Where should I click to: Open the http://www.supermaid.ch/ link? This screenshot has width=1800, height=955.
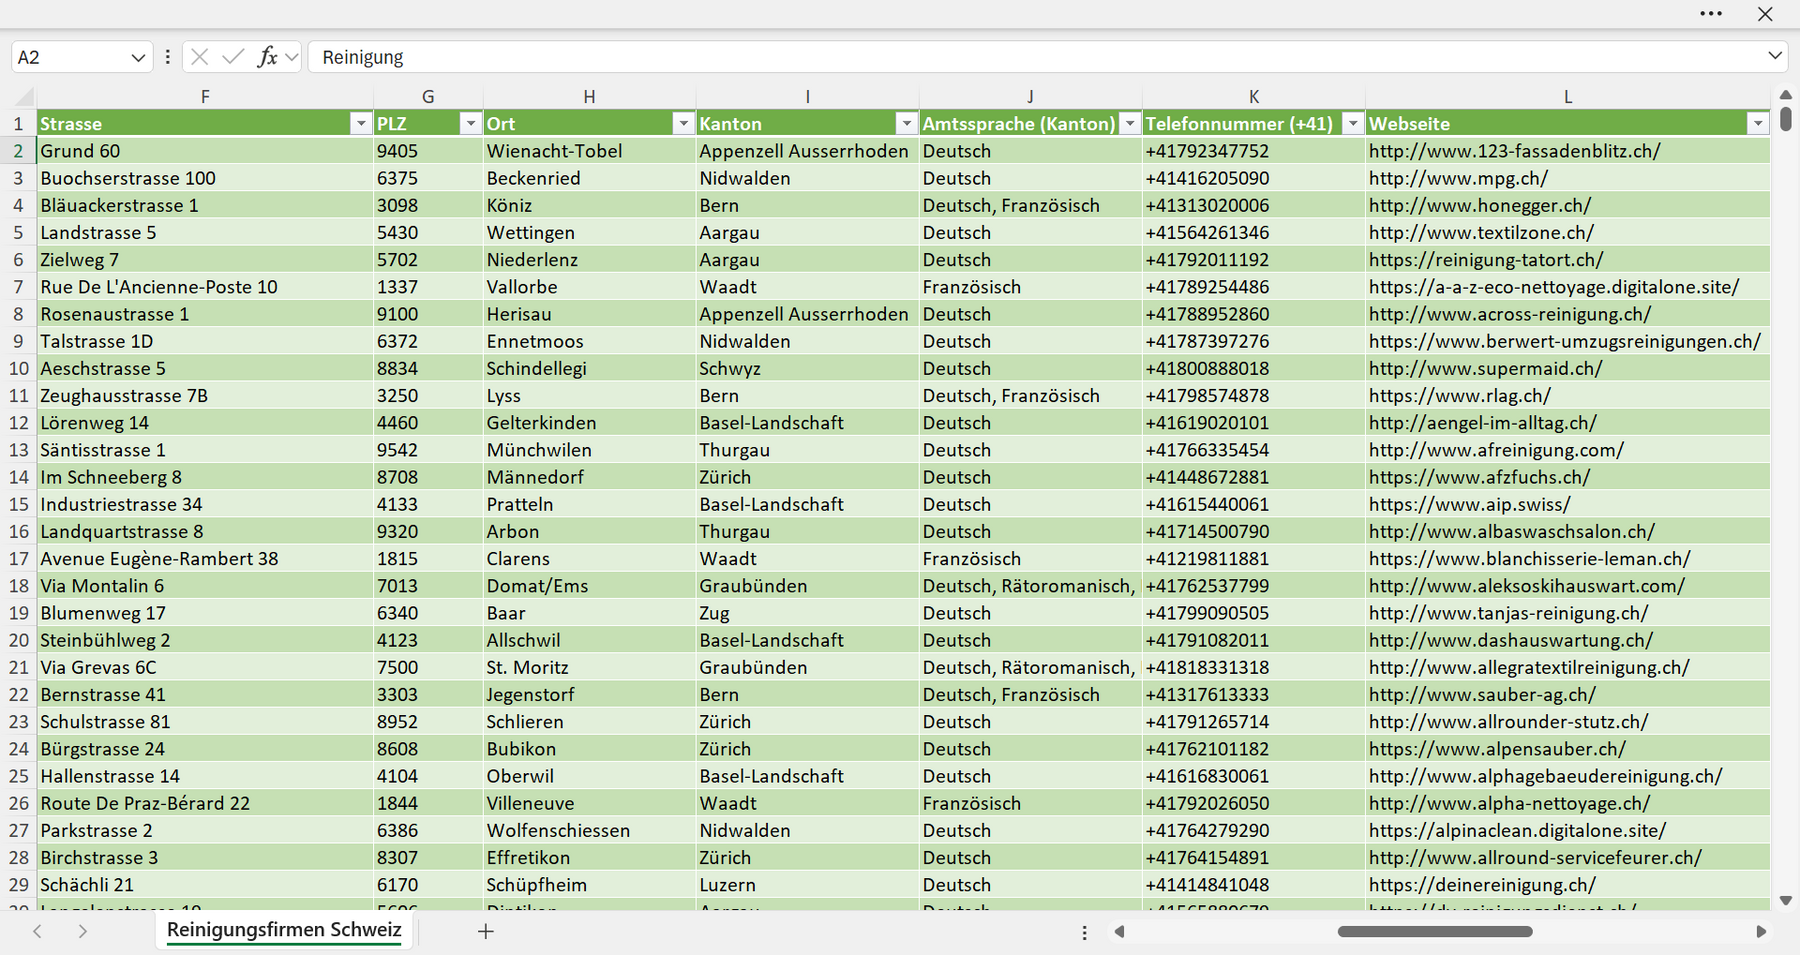(x=1485, y=368)
